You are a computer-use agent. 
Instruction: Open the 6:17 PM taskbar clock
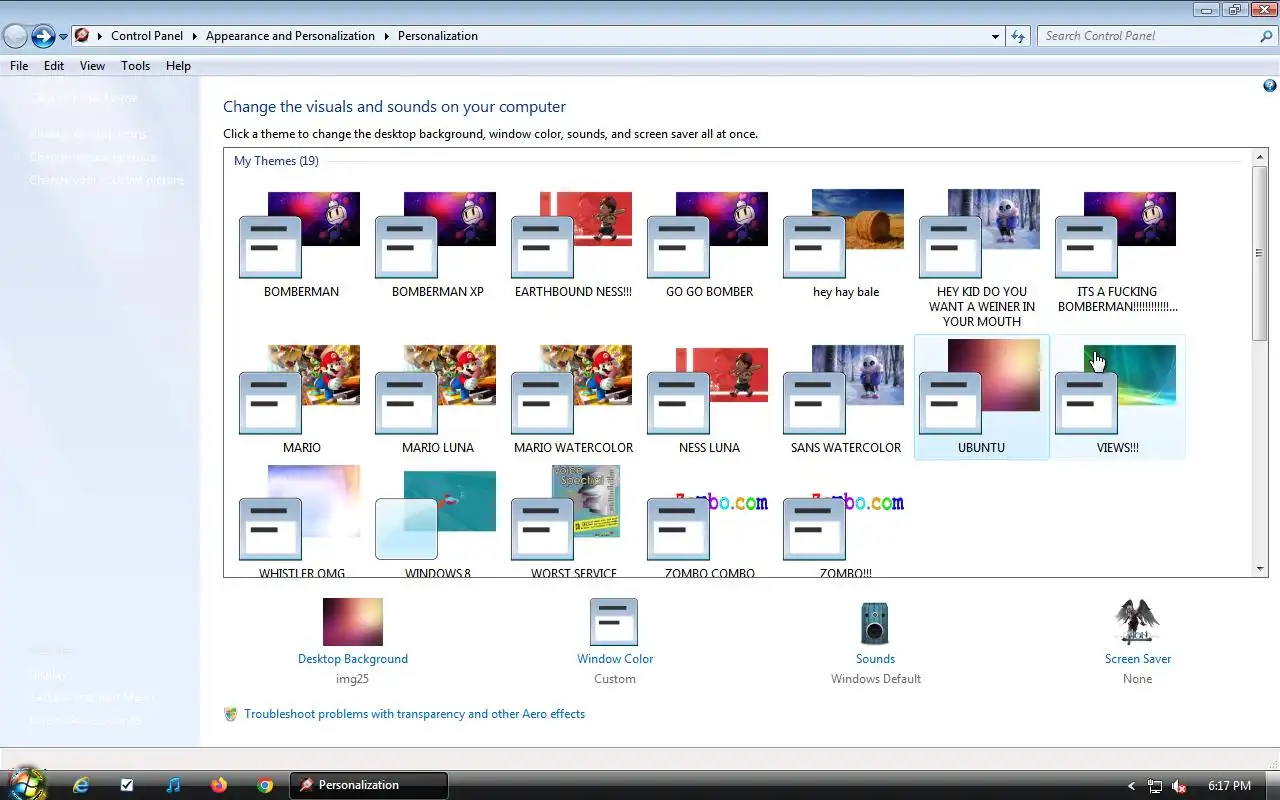pos(1229,786)
